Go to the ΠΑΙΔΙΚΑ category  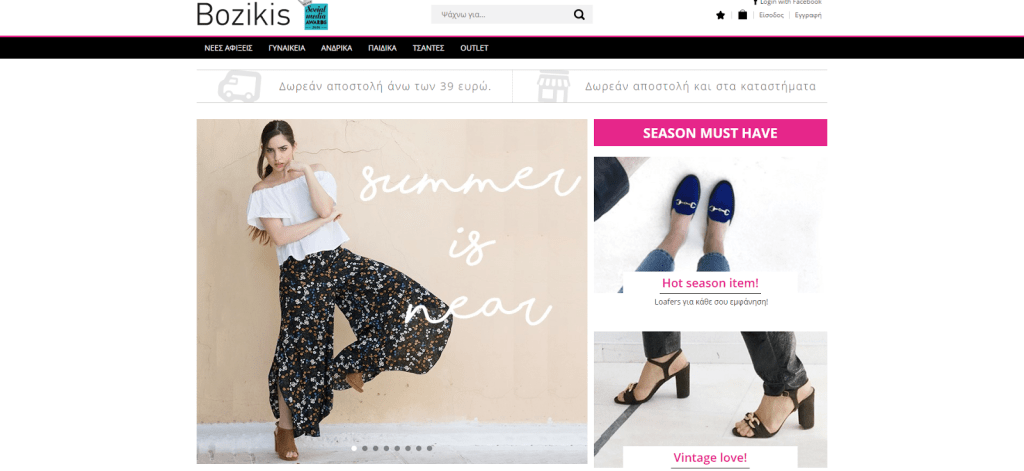(x=382, y=48)
